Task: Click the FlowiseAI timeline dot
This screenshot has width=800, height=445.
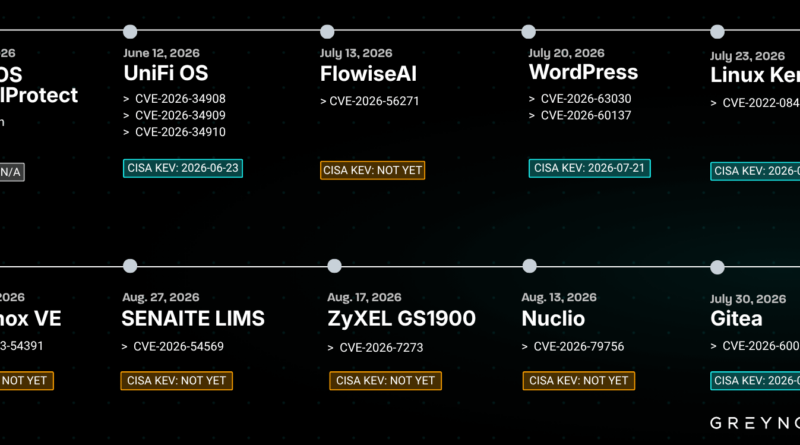Action: coord(327,32)
